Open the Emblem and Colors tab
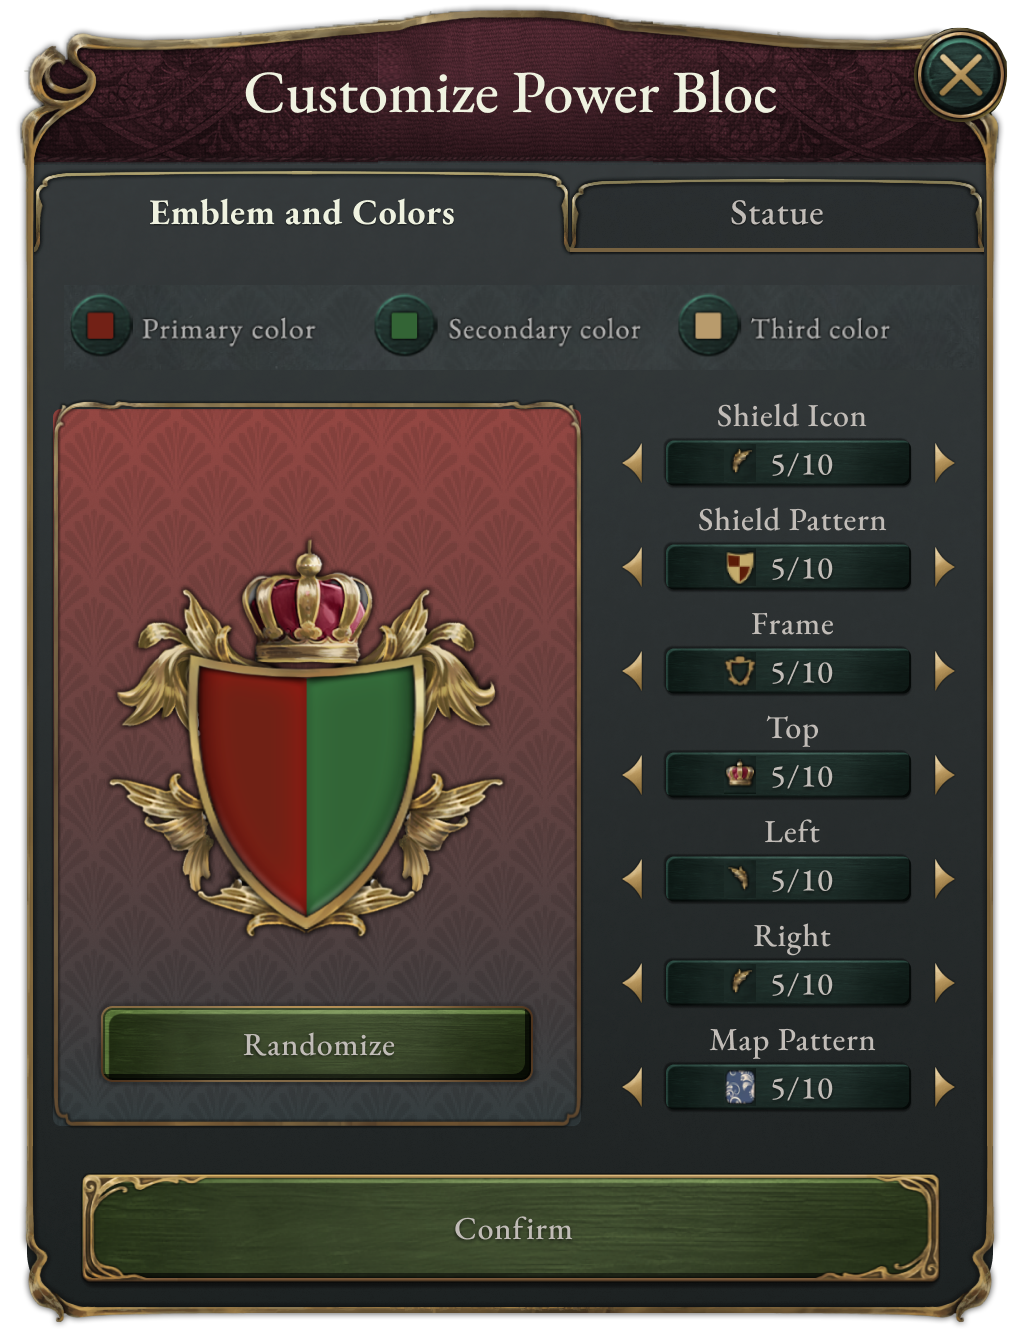This screenshot has height=1333, width=1020. click(x=302, y=213)
